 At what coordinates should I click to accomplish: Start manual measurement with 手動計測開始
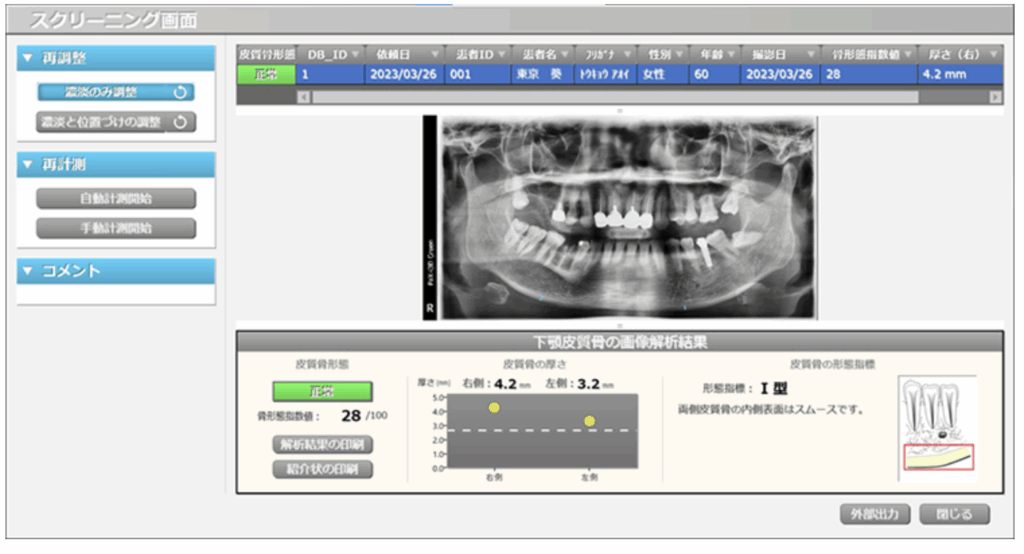point(116,228)
